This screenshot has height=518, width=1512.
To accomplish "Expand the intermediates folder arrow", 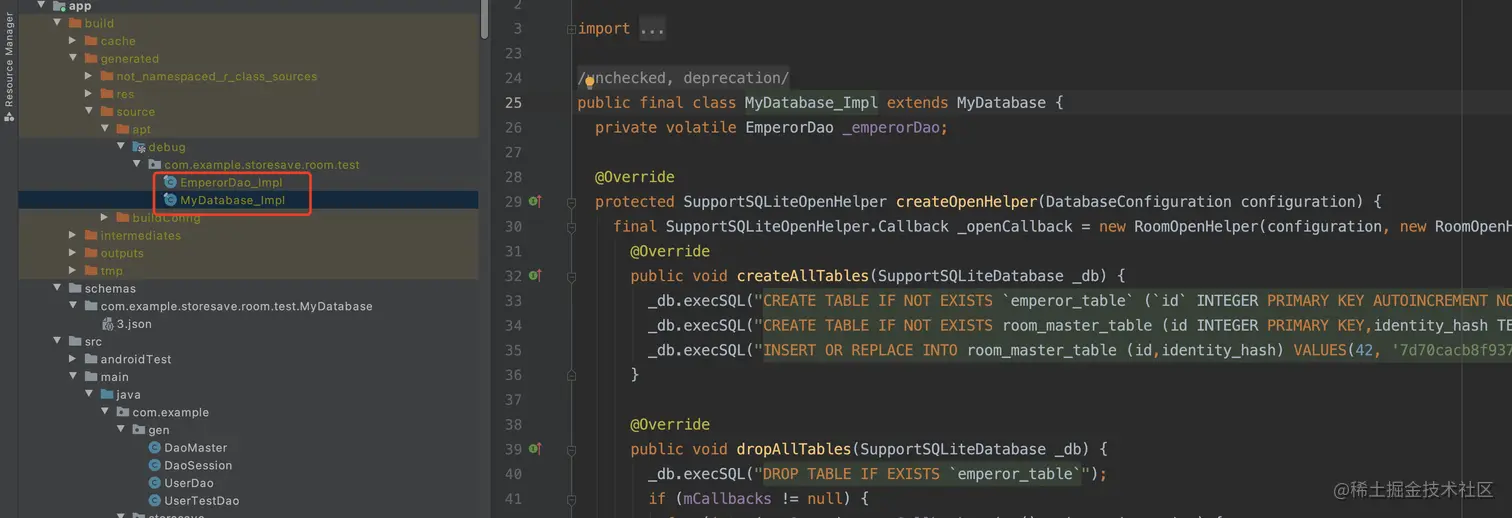I will tap(73, 236).
